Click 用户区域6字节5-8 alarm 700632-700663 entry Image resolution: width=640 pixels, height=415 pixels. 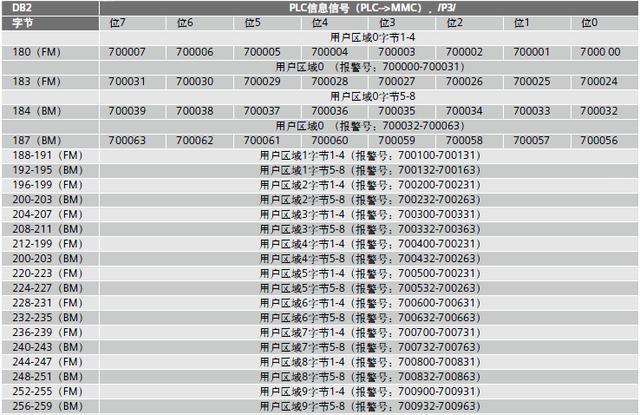coord(370,317)
